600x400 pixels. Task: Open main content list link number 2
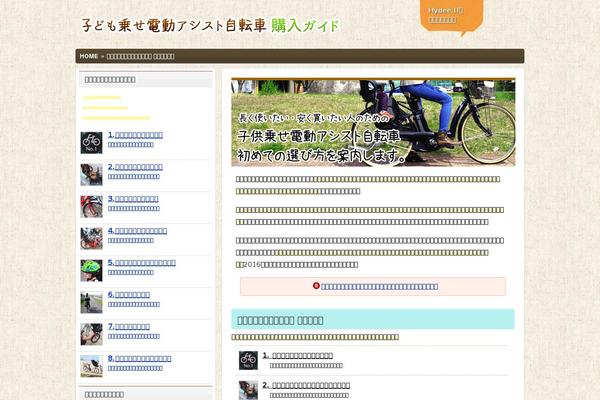[x=306, y=385]
